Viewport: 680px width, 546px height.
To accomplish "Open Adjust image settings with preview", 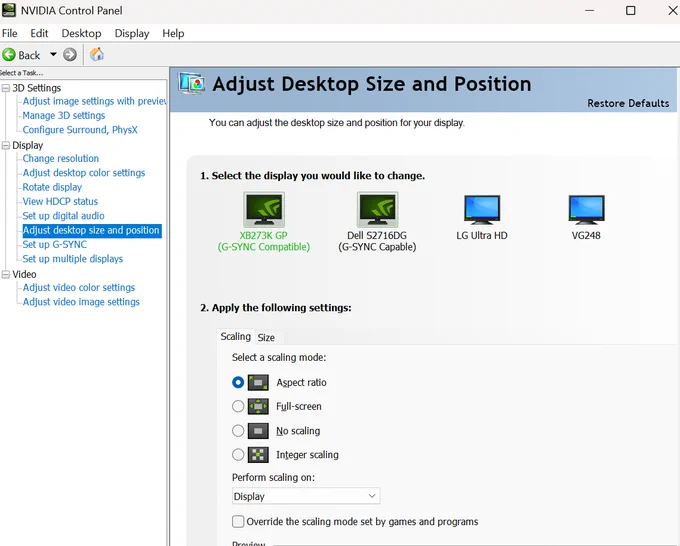I will pos(95,101).
